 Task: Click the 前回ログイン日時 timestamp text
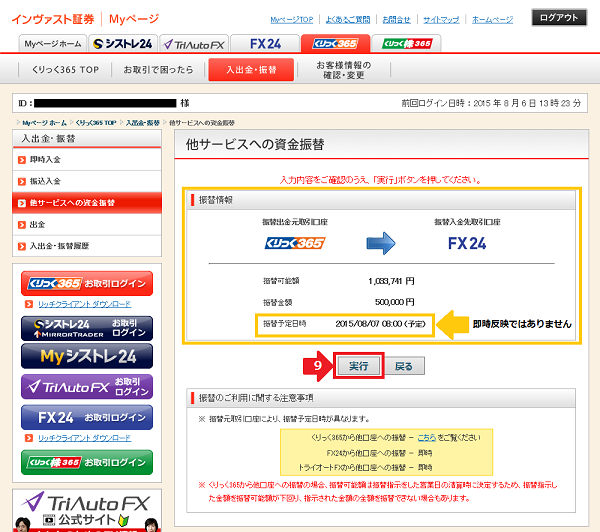[491, 103]
